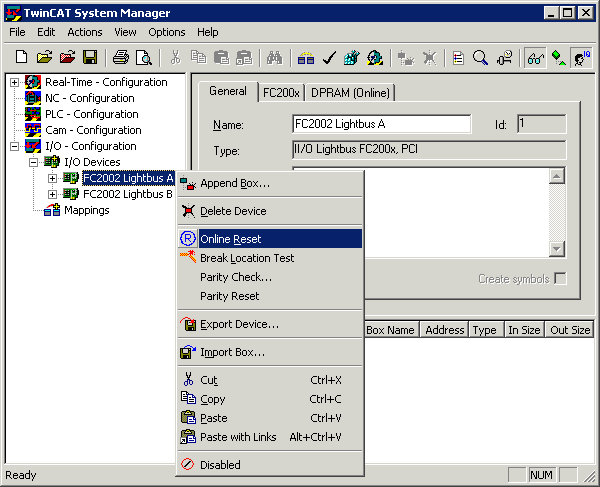
Task: Click the comment box scroll up arrow
Action: click(557, 176)
